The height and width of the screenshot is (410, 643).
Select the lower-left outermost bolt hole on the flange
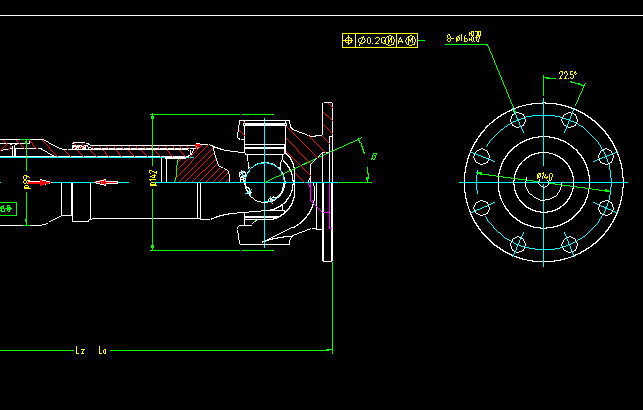(x=481, y=209)
